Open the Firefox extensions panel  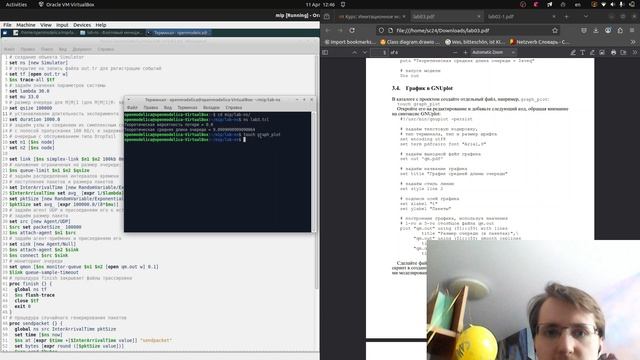620,30
